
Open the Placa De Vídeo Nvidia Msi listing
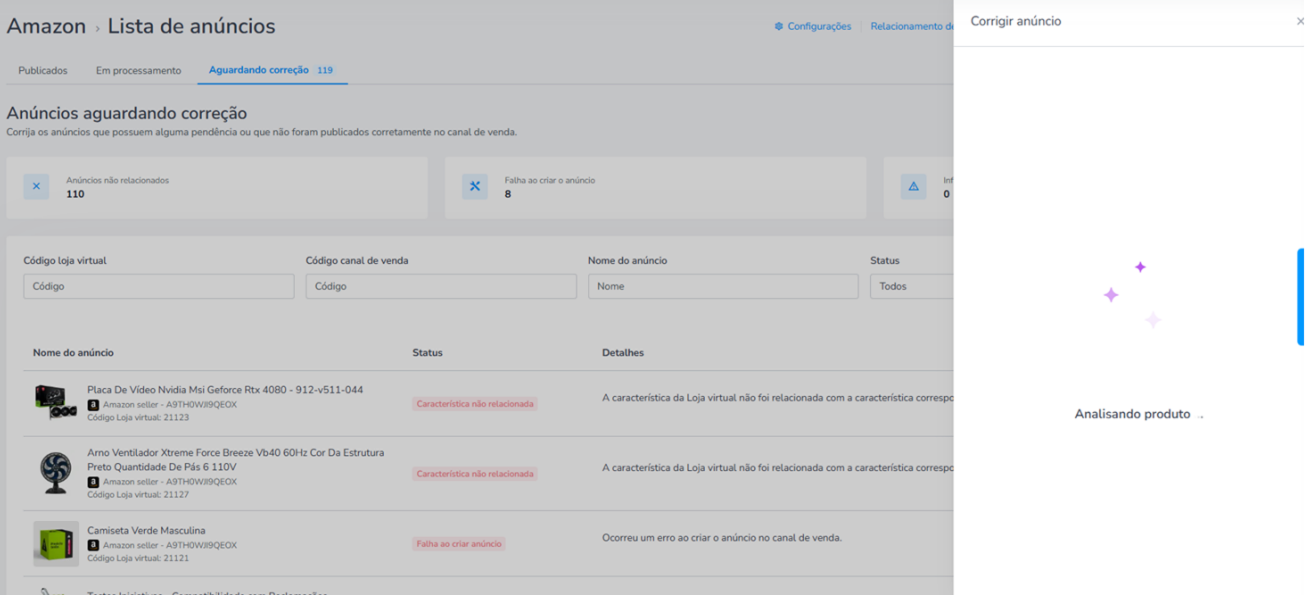[x=225, y=390]
